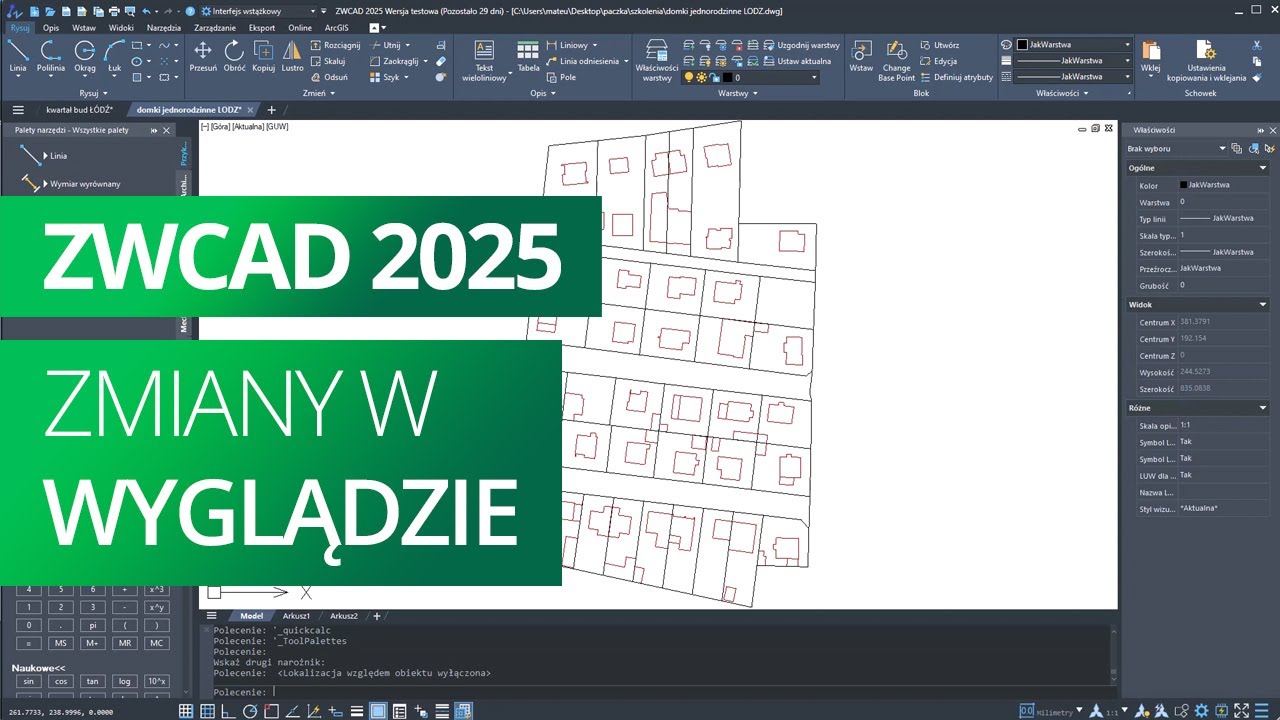Click the Pole field tool
This screenshot has height=720, width=1280.
561,77
